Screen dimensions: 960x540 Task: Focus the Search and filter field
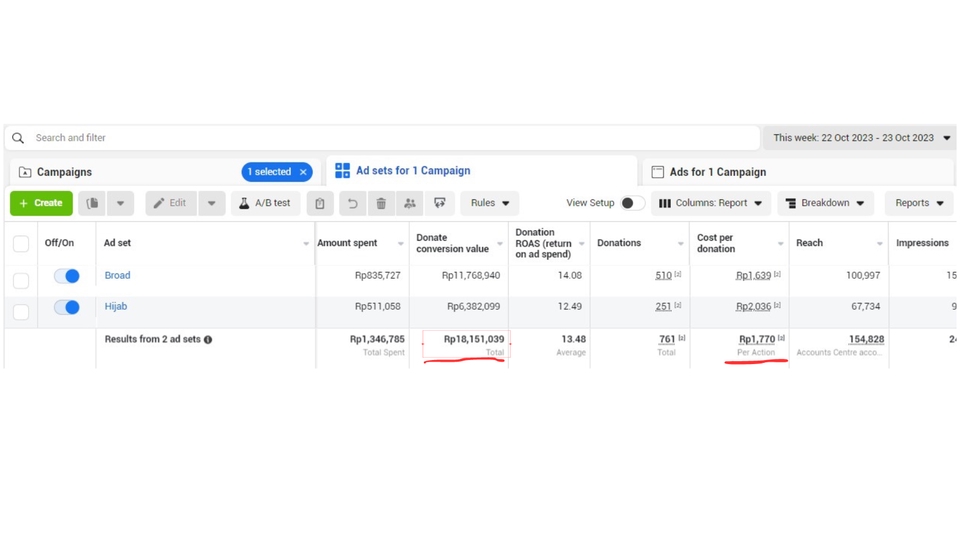point(383,138)
